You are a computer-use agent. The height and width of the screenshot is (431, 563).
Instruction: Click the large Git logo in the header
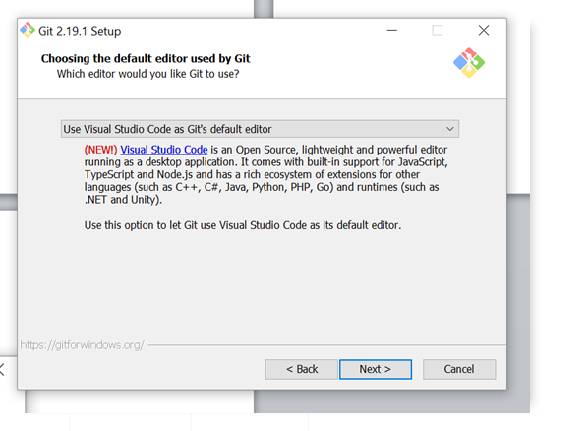469,63
